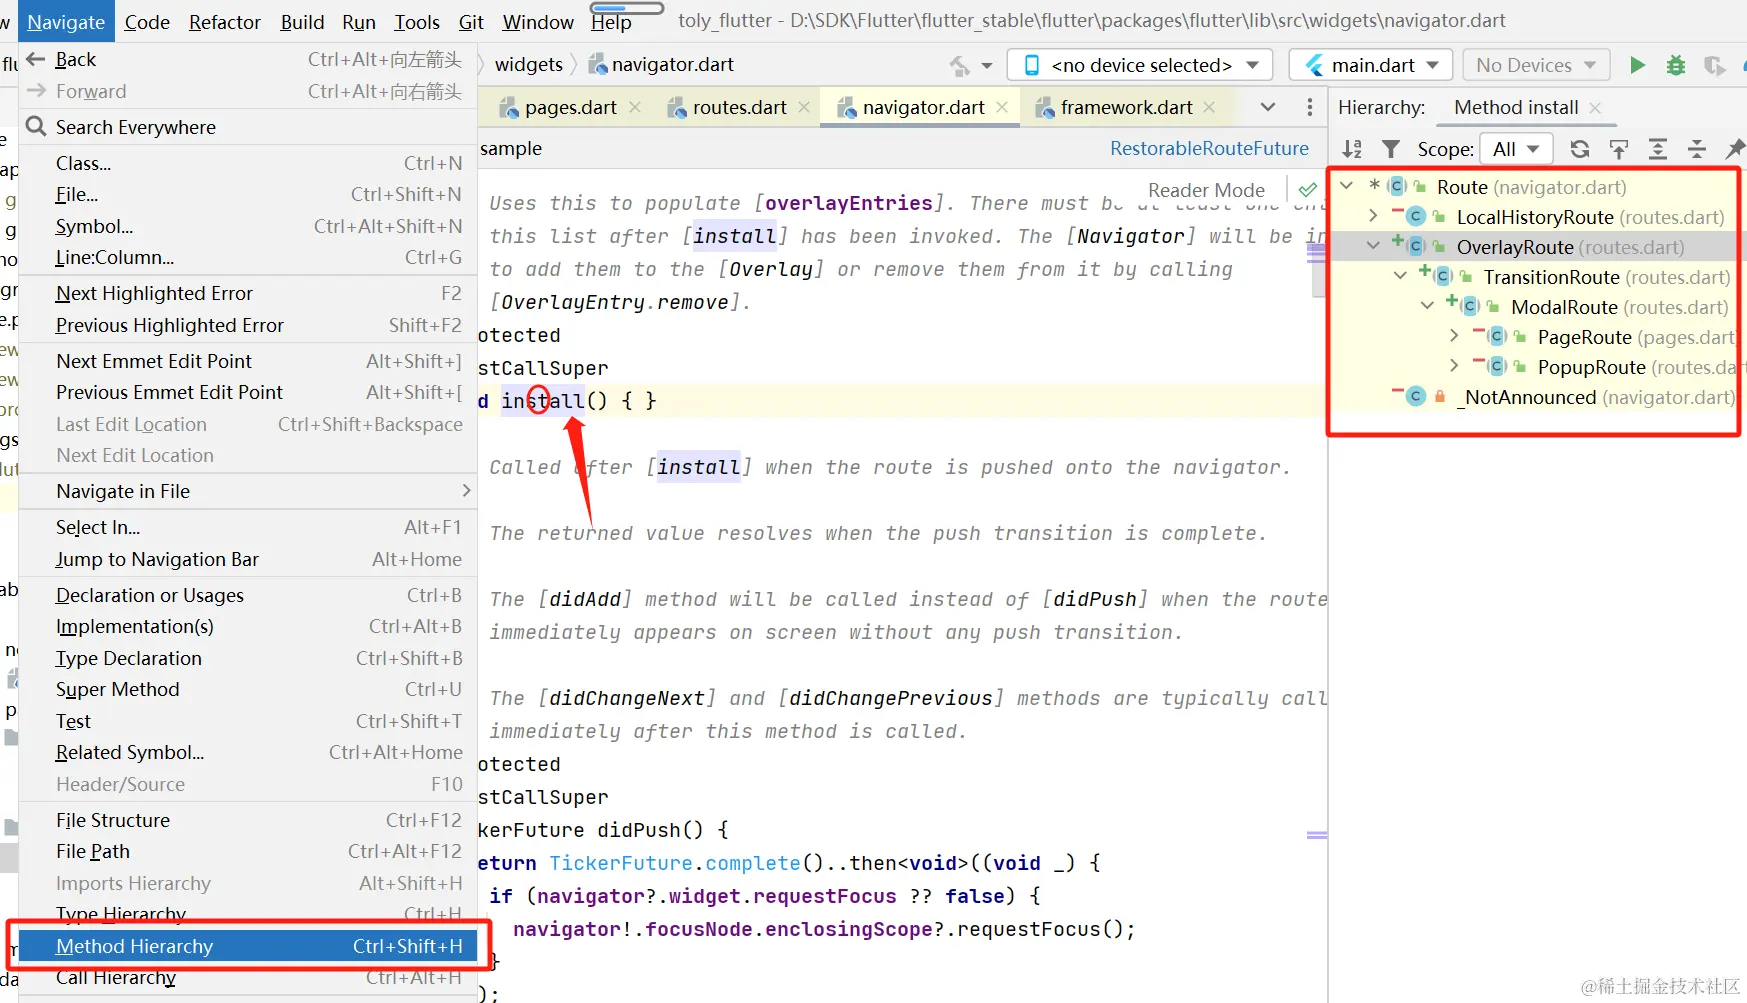Click the _NotAnnounced class icon
Screen dimensions: 1747x1003
tap(1416, 397)
